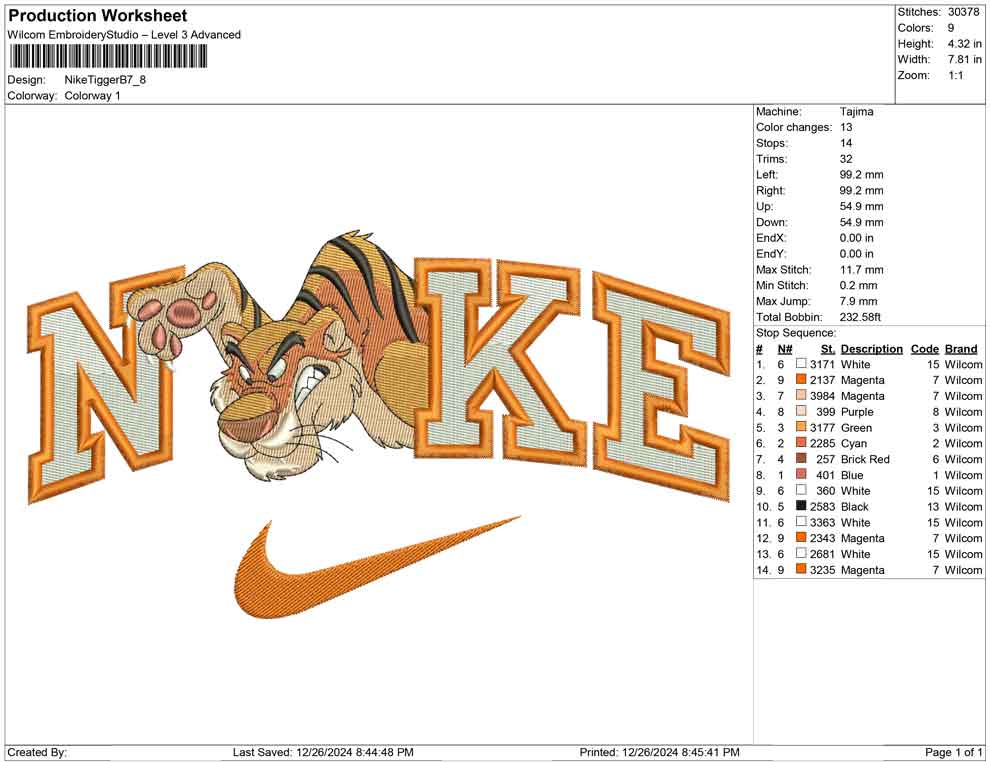Viewport: 990px width, 762px height.
Task: Click the Max Jump value '7.9 mm'
Action: [859, 301]
